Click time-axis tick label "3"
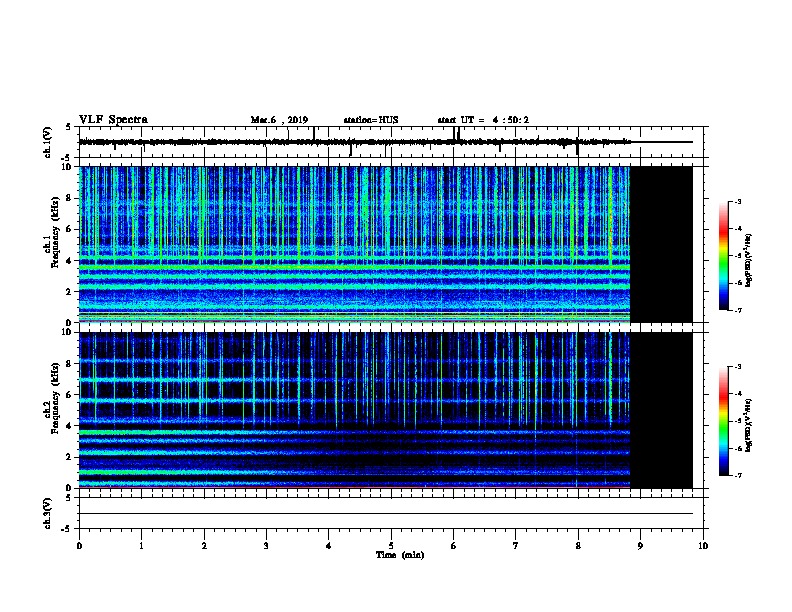792x612 pixels. point(266,546)
